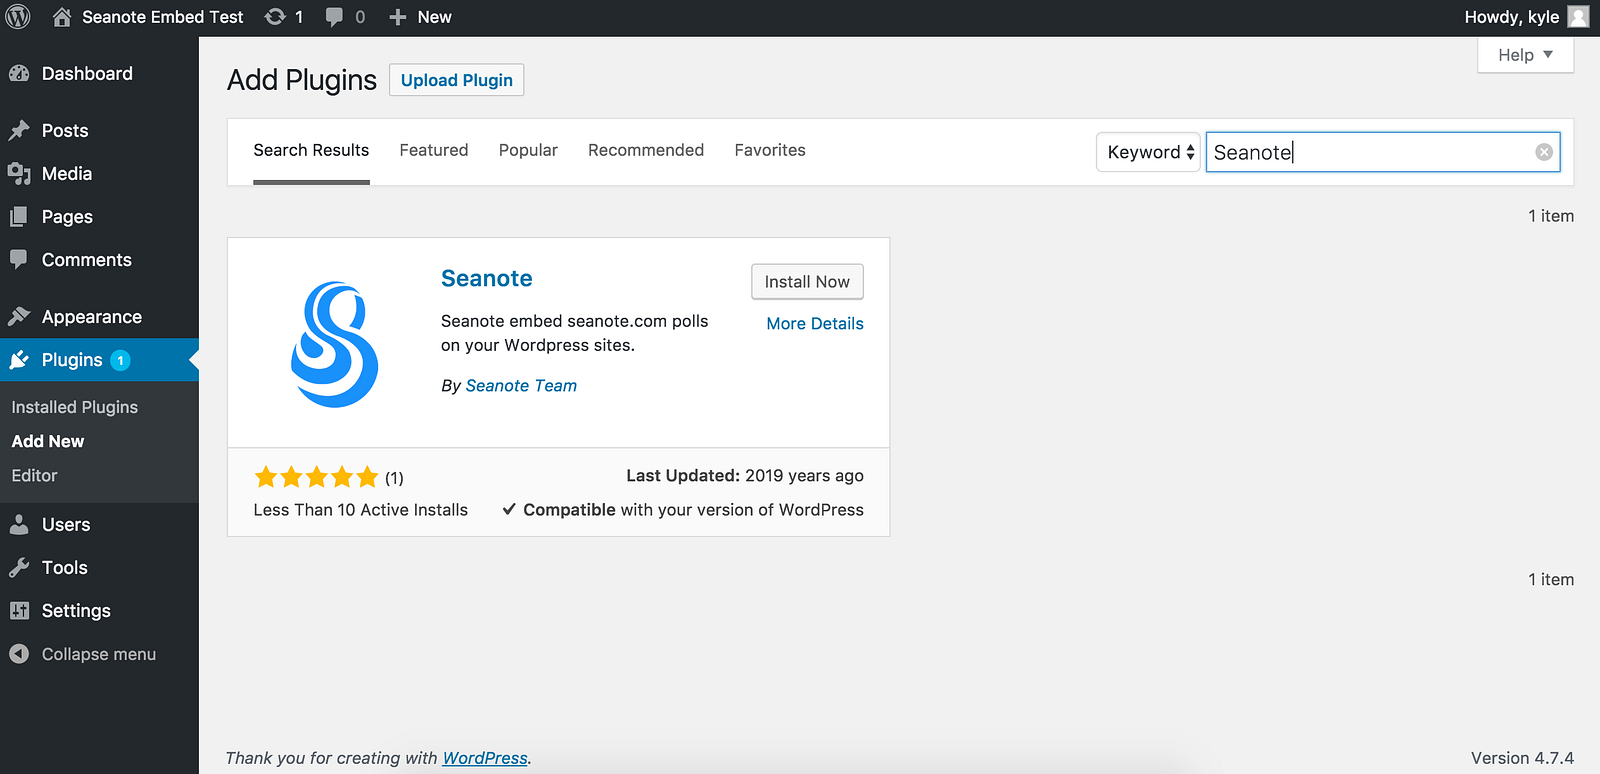Focus the plugin search input field
This screenshot has height=774, width=1600.
click(1370, 152)
